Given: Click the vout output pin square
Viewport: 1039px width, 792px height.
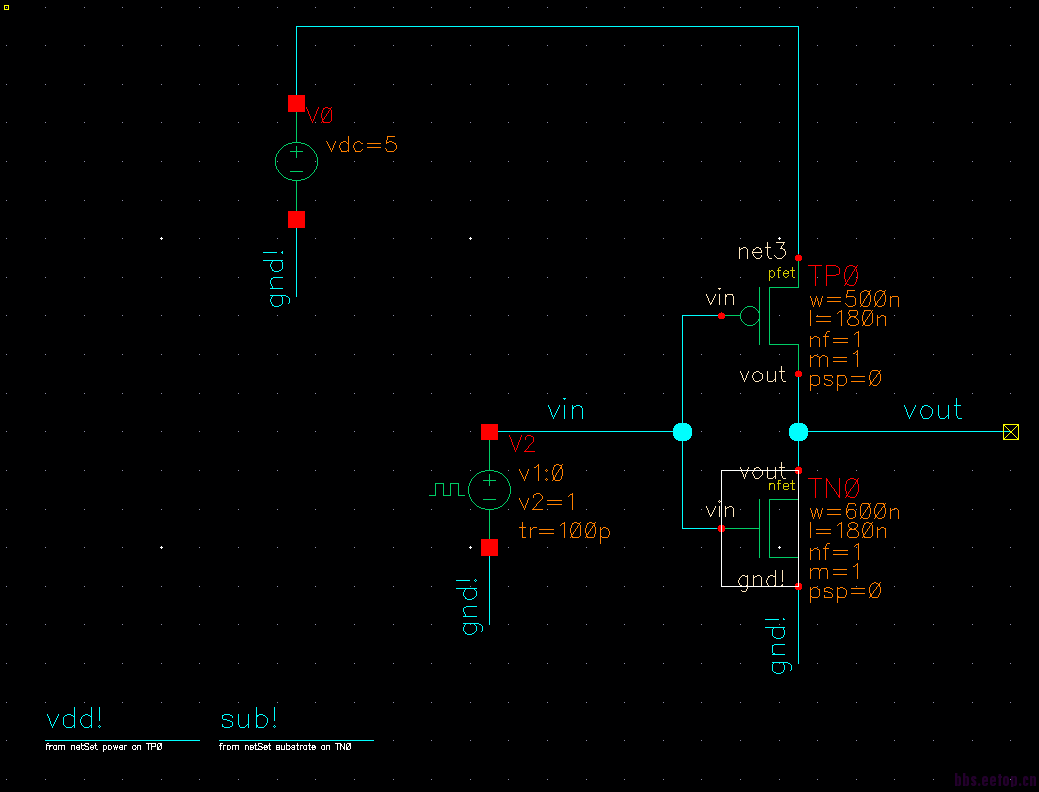Looking at the screenshot, I should pyautogui.click(x=1011, y=432).
